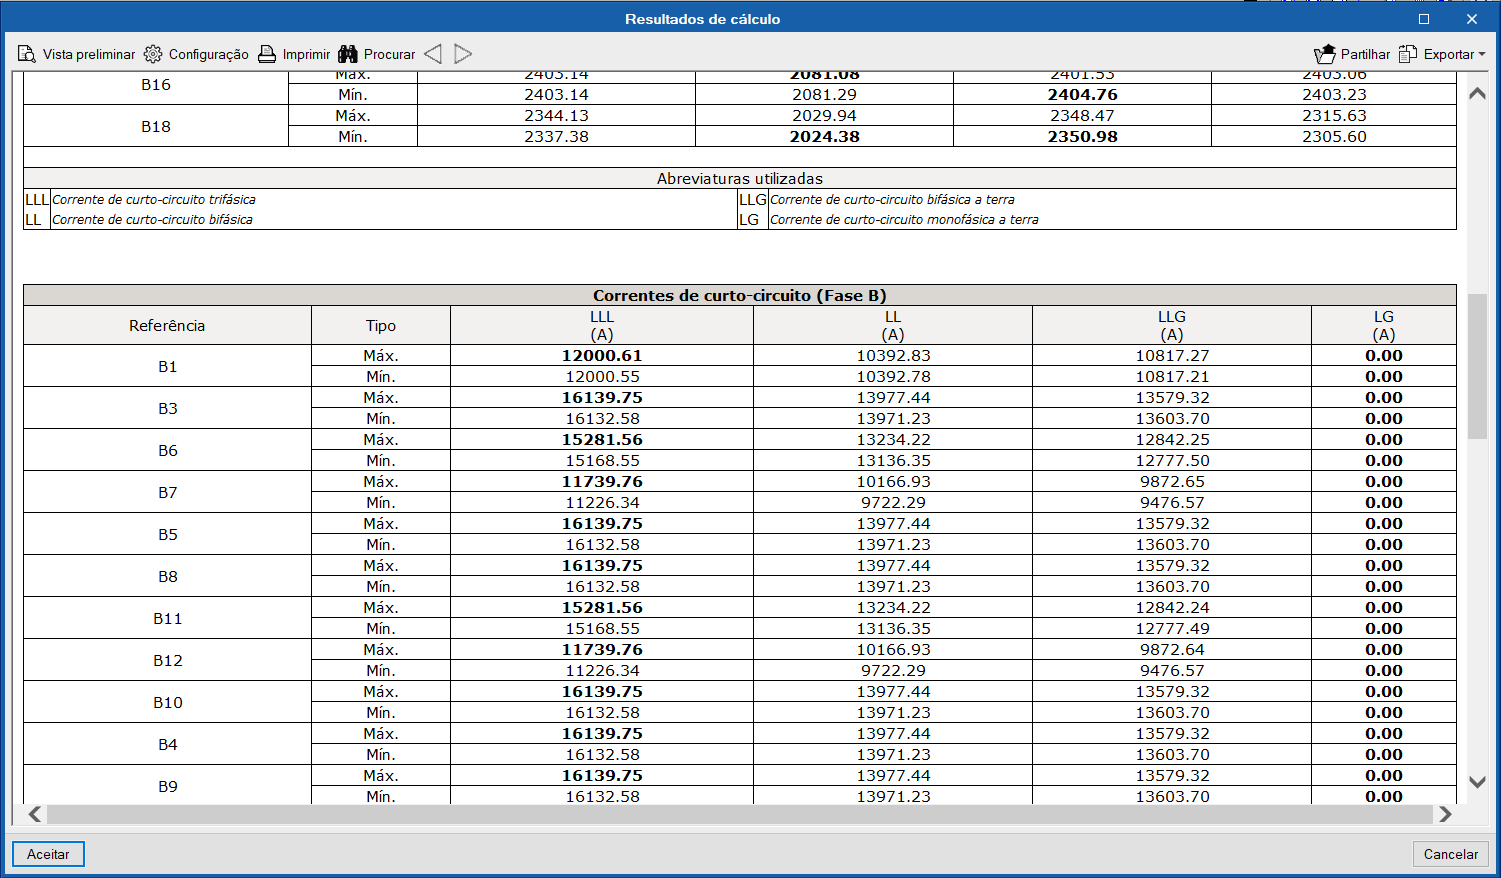
Task: Click horizontal scrollbar left arrow
Action: pyautogui.click(x=35, y=814)
